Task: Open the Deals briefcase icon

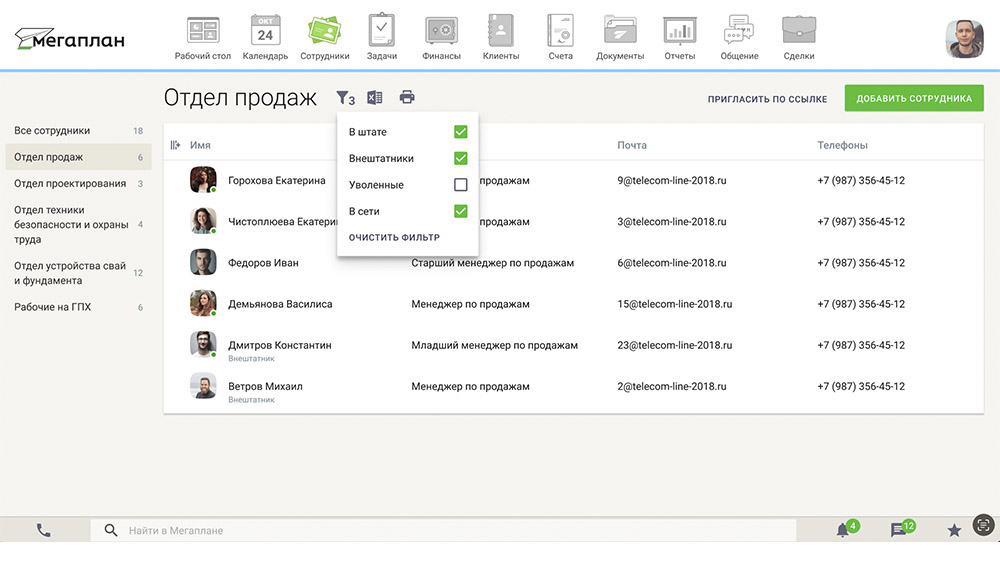Action: coord(798,31)
